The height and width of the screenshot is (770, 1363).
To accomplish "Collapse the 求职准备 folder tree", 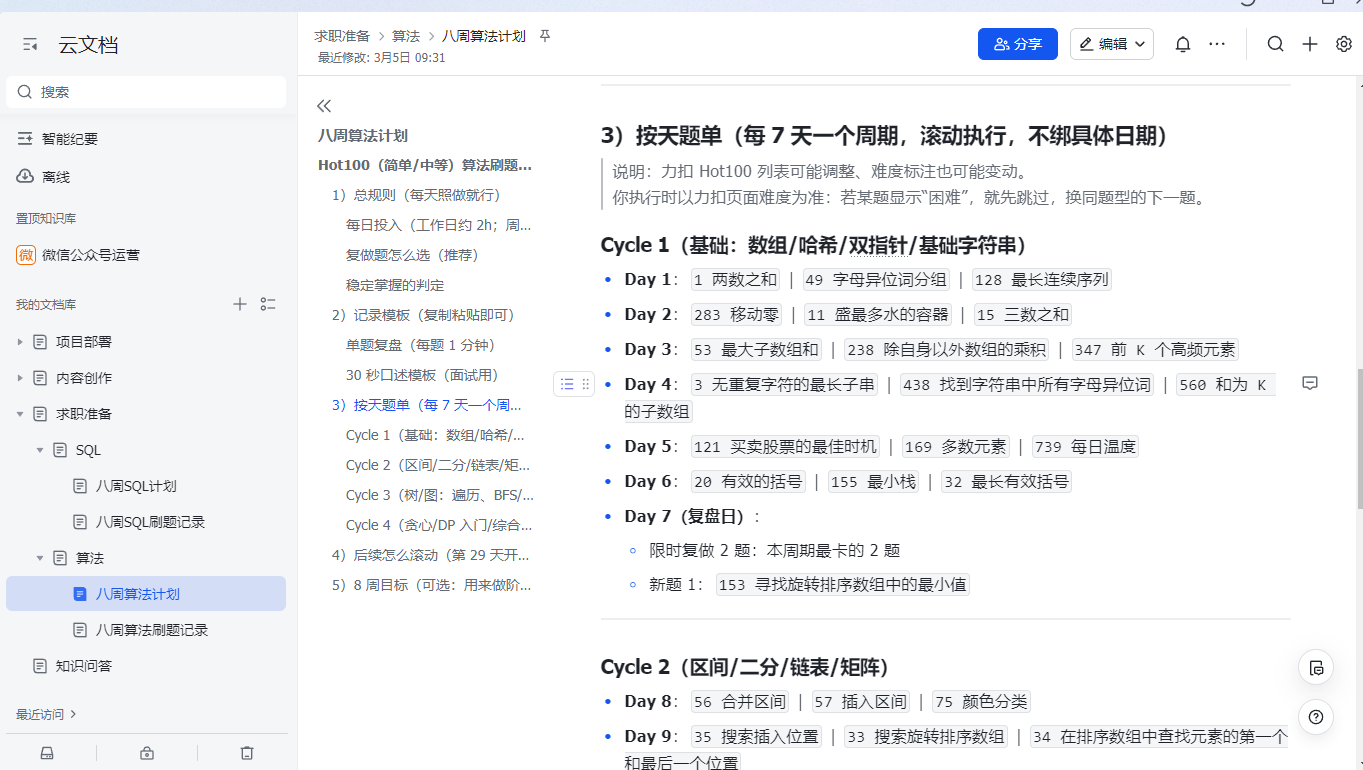I will point(20,414).
